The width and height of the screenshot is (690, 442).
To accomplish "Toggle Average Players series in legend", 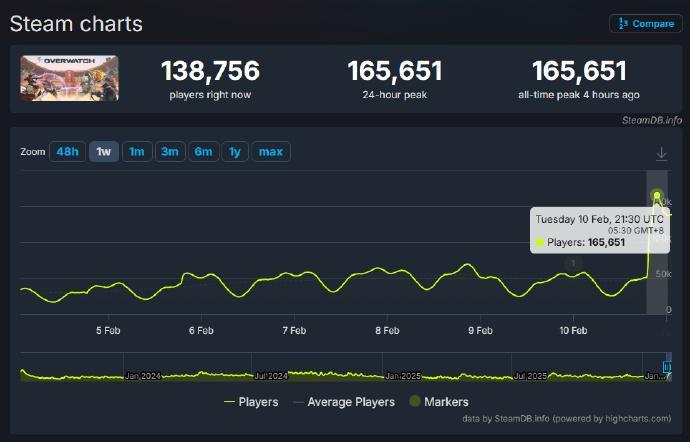I will click(344, 401).
